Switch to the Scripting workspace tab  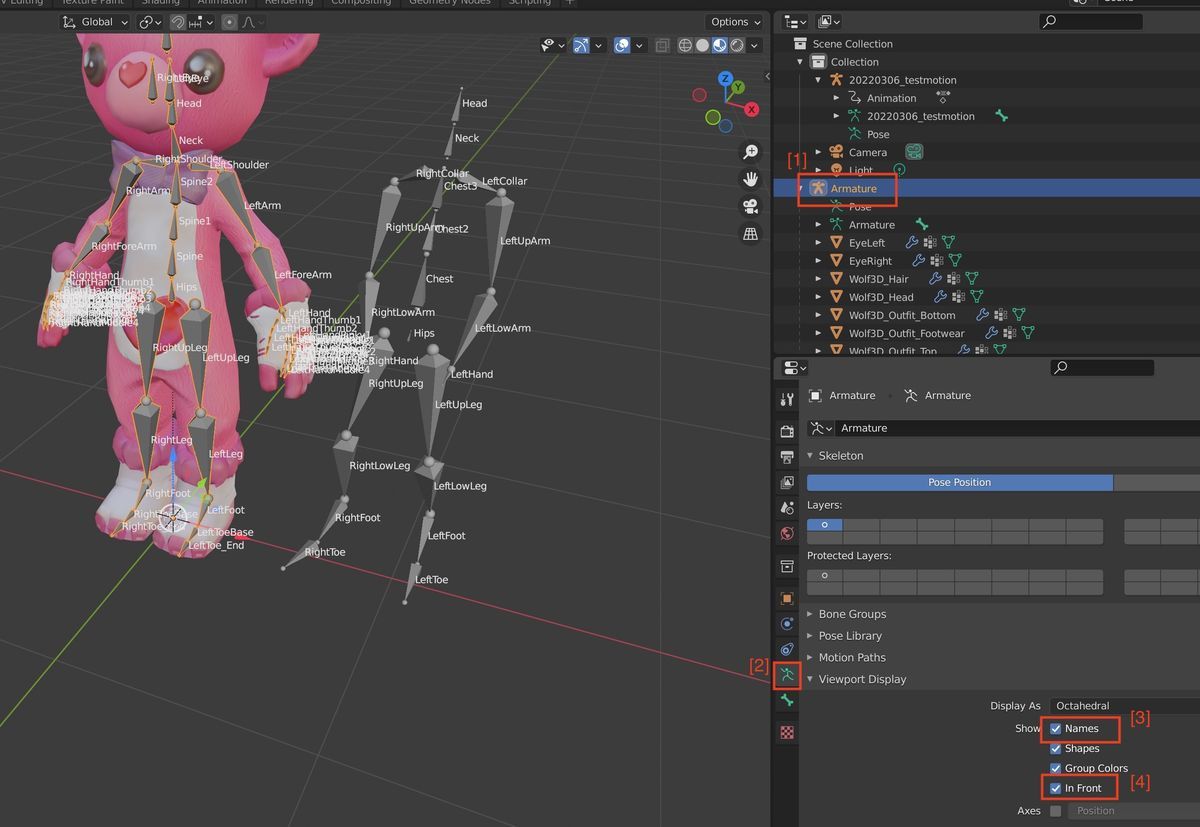point(530,3)
